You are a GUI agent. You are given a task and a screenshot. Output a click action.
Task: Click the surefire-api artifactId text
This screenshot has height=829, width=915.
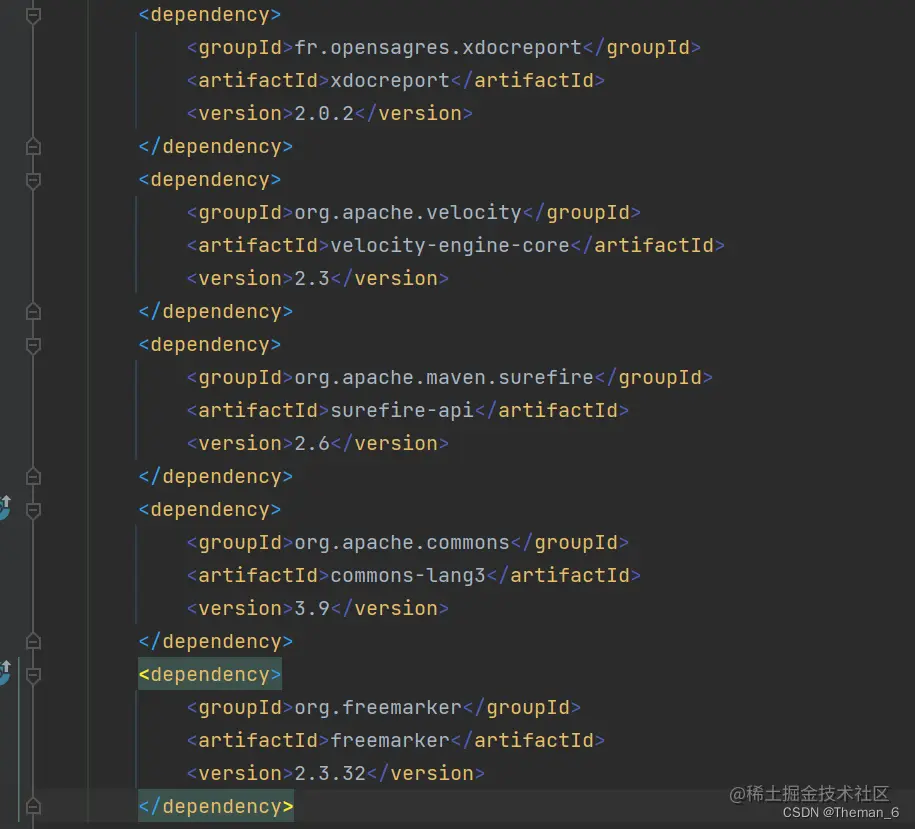[401, 411]
